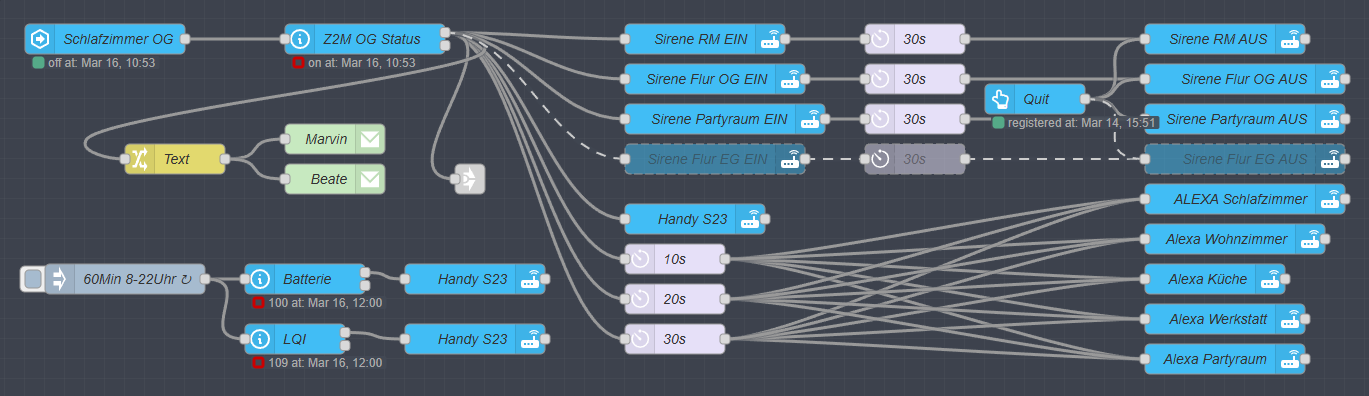Click the Text node shuffle switch icon

click(x=140, y=159)
